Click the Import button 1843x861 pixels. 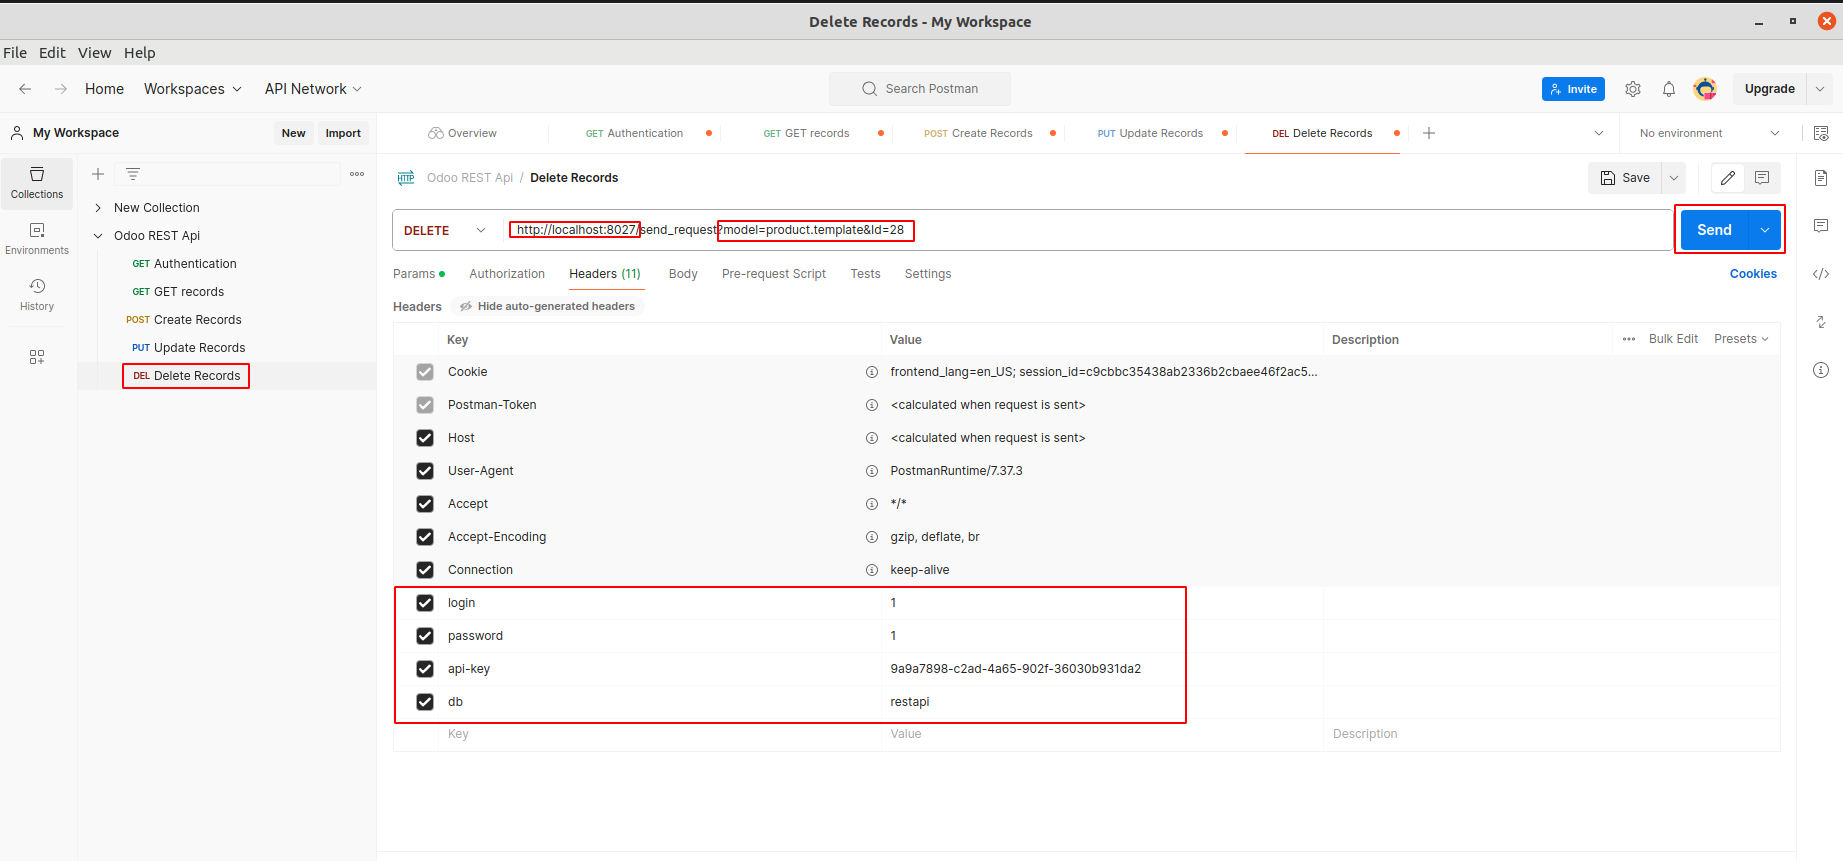(x=343, y=133)
